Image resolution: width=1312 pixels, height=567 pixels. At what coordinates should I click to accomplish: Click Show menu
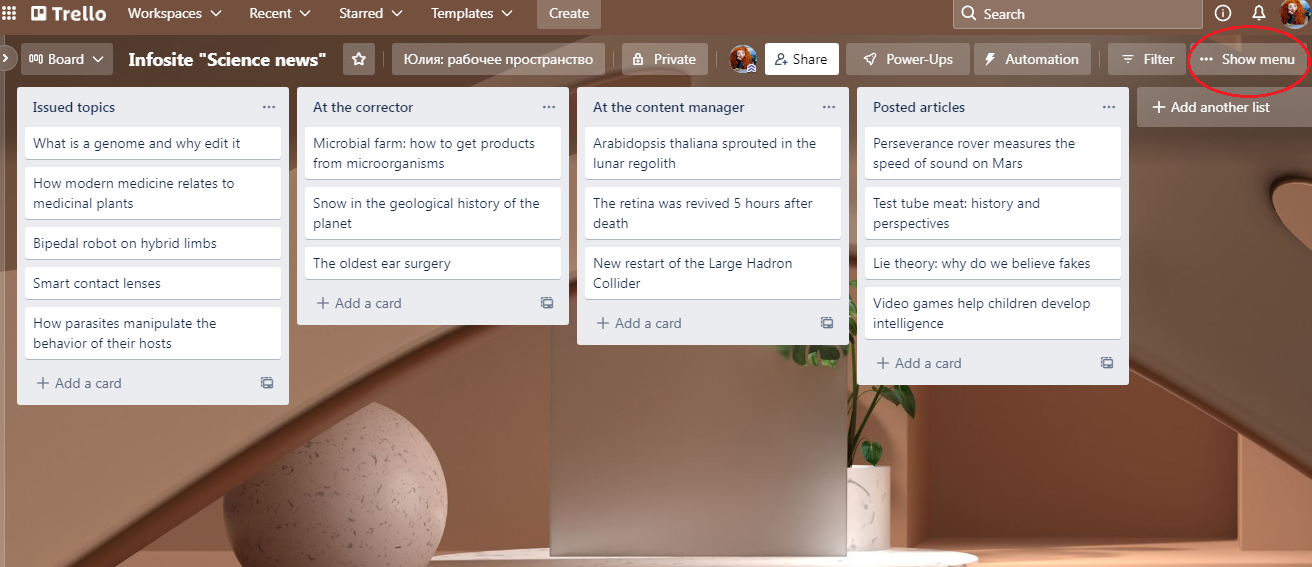click(x=1247, y=59)
